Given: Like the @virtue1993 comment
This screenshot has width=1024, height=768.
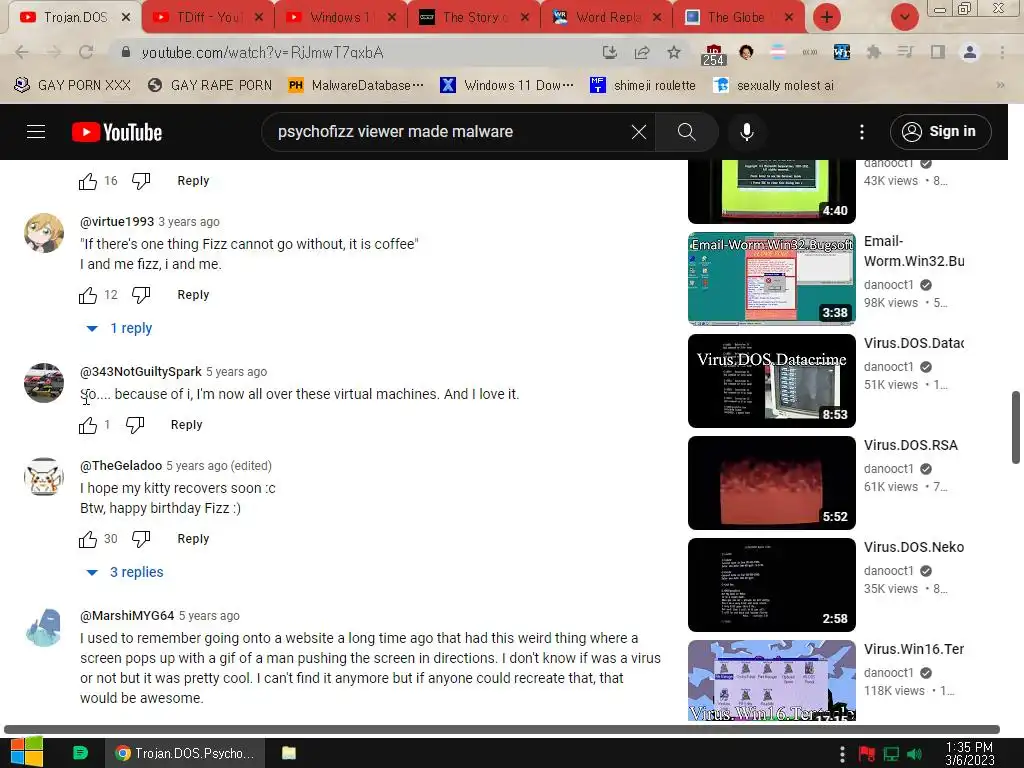Looking at the screenshot, I should [88, 295].
